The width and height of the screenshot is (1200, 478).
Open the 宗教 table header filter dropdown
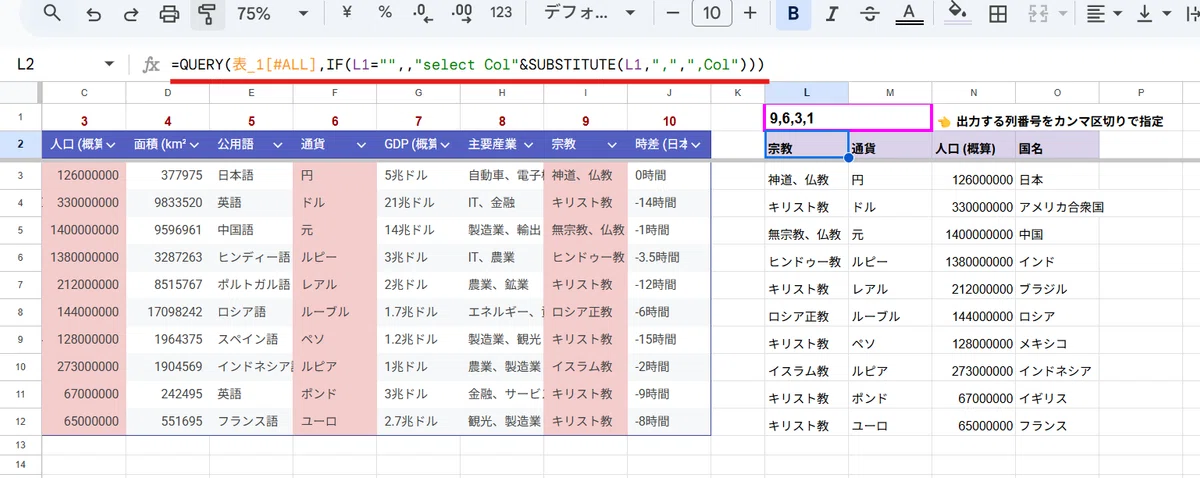tap(613, 144)
